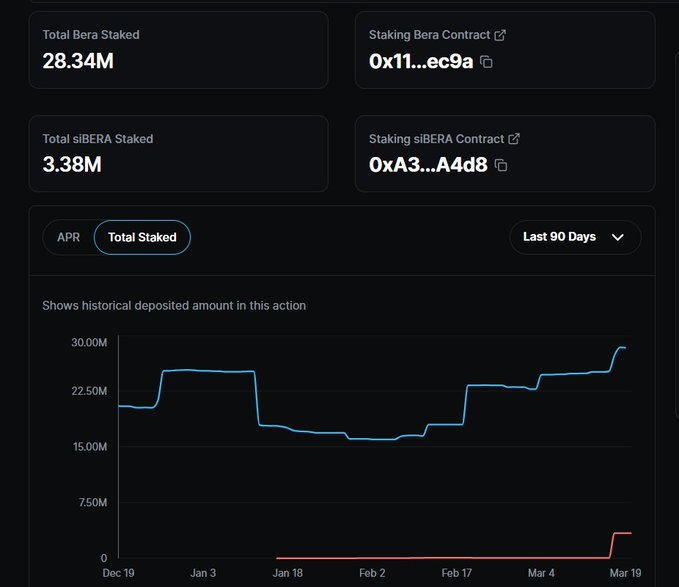The width and height of the screenshot is (679, 587).
Task: Click the 0xA3...A4d8 address text
Action: [428, 165]
